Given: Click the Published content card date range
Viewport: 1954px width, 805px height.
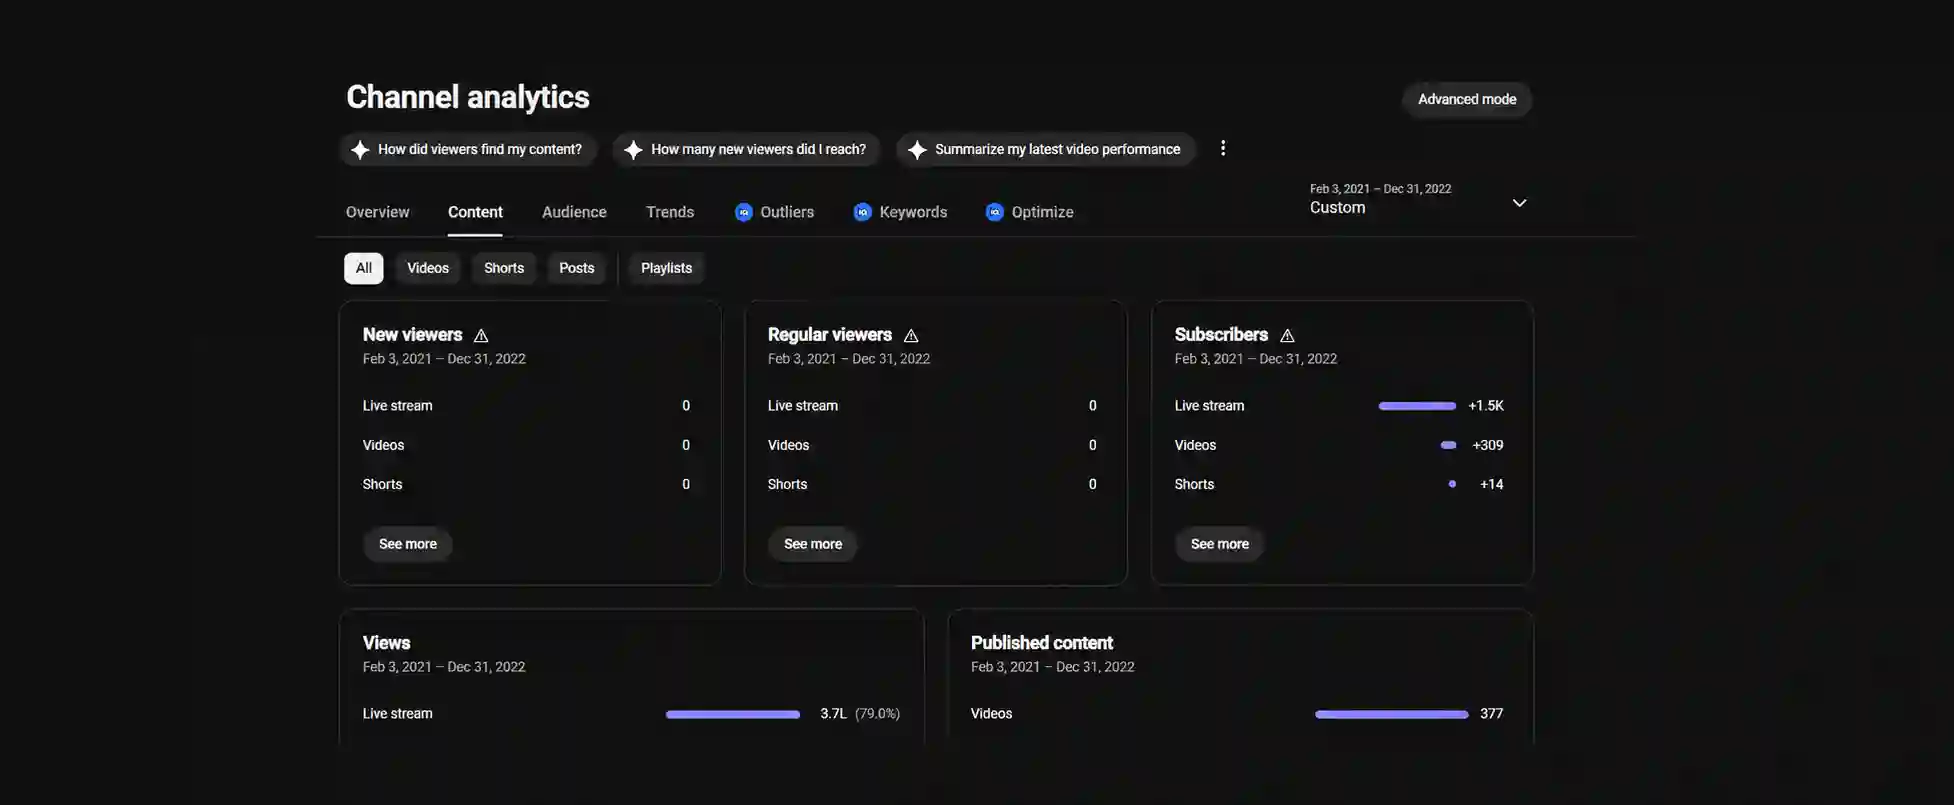Looking at the screenshot, I should point(1053,667).
